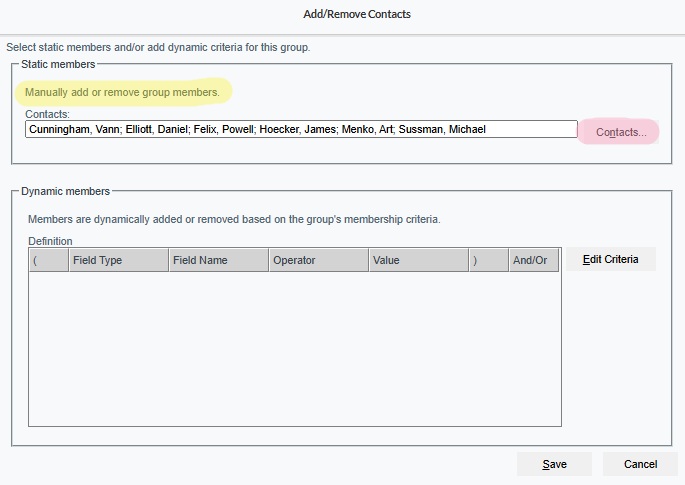
Task: Click the highlighted 'Manually add or remove' text
Action: point(122,92)
